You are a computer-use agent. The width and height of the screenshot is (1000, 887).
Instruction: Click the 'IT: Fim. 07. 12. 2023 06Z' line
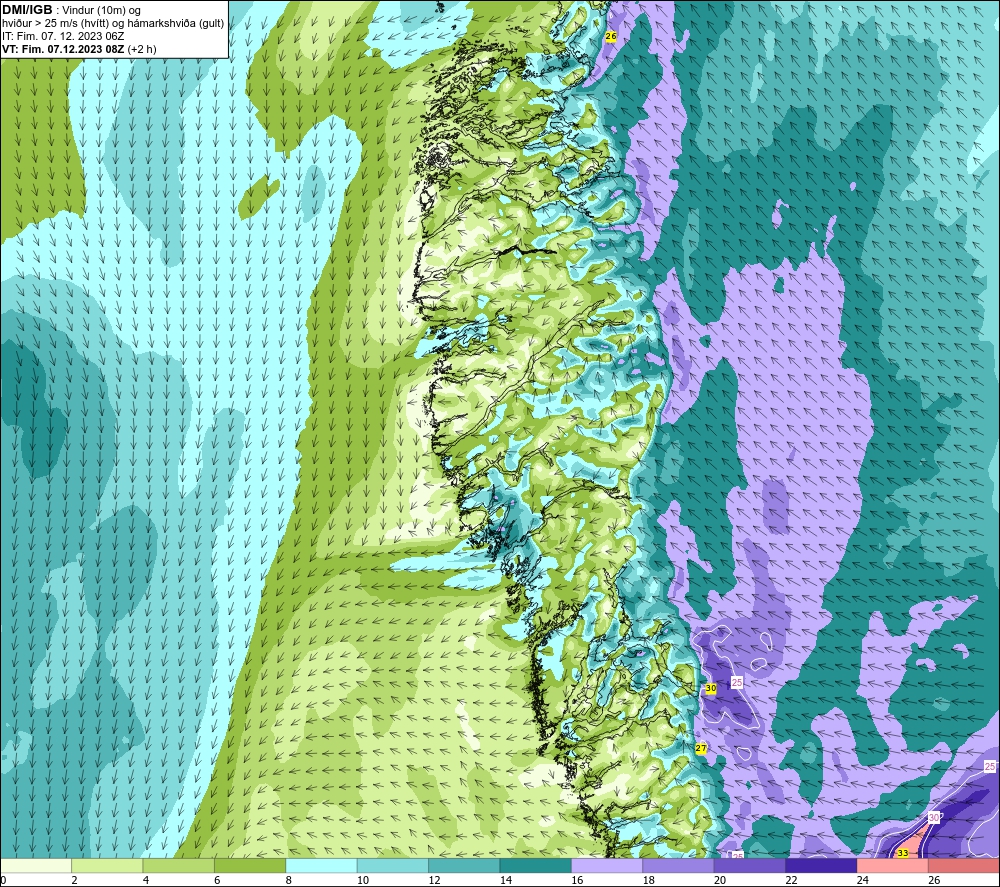63,36
